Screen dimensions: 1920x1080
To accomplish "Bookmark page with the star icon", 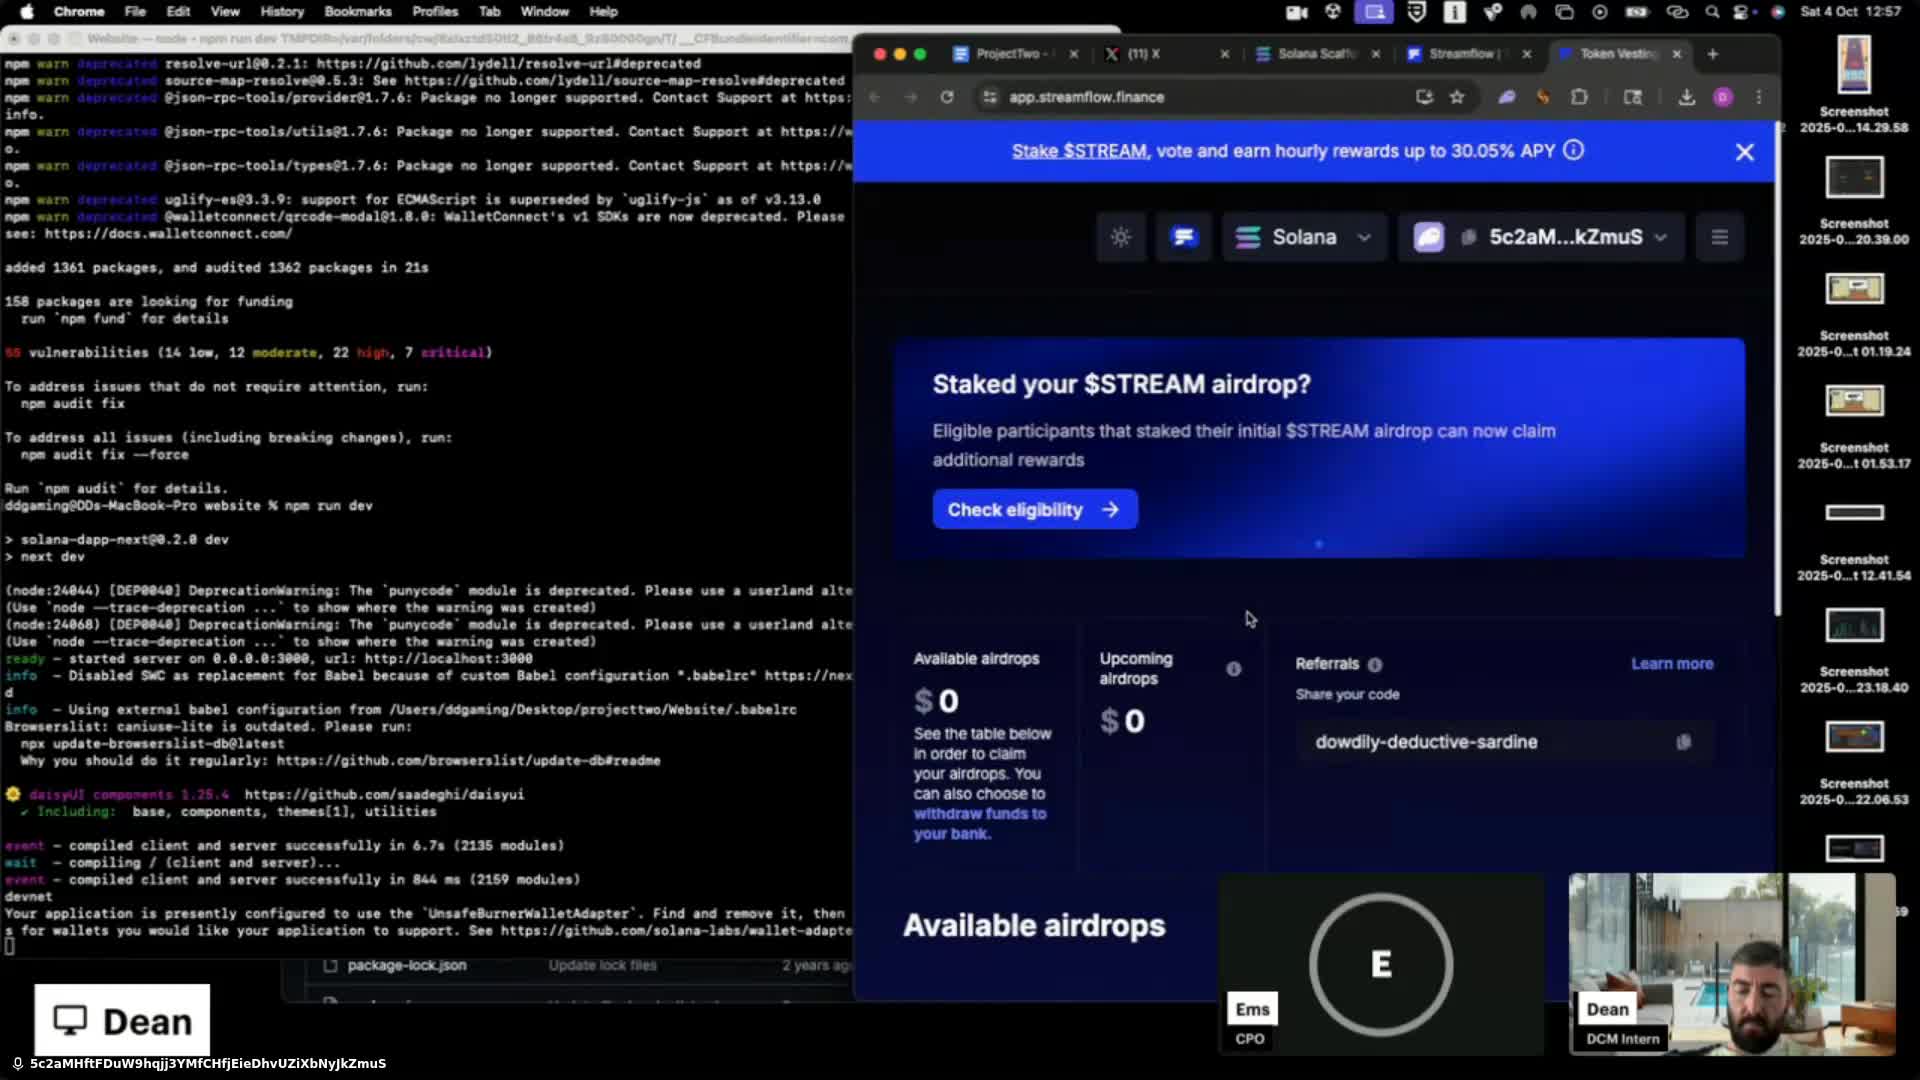I will (x=1457, y=97).
